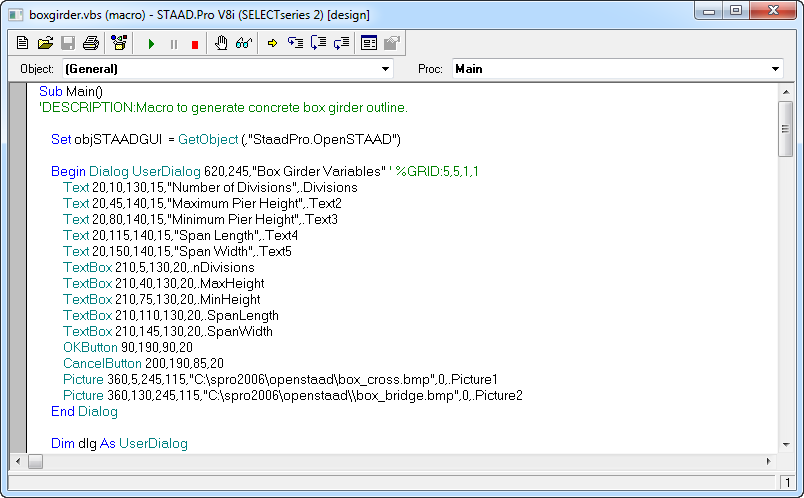This screenshot has width=804, height=498.
Task: Click the 'Maximum Pier Height' Text line
Action: pyautogui.click(x=202, y=203)
